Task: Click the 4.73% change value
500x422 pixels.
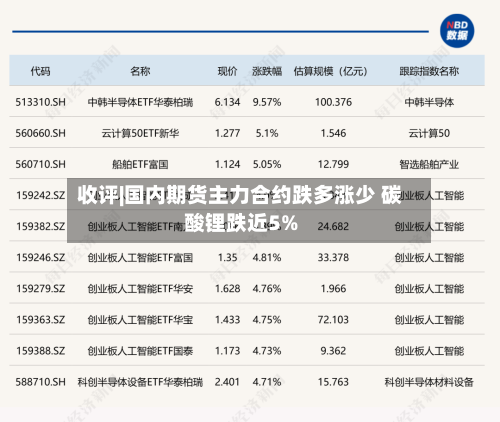Action: point(267,351)
